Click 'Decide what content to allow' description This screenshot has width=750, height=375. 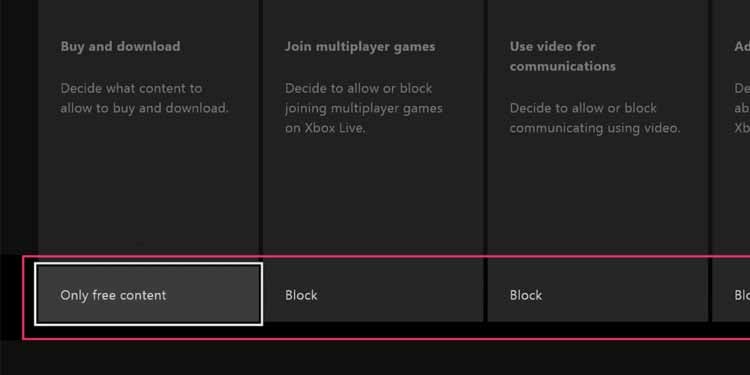tap(144, 98)
